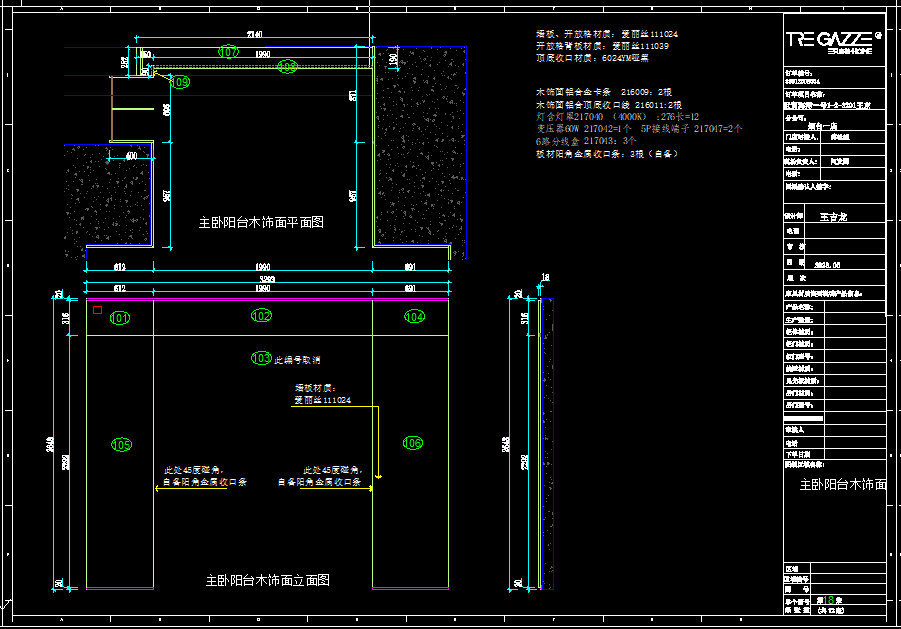Select the note "木饰面铝合顶底收口线 216011:2根"

tap(609, 105)
